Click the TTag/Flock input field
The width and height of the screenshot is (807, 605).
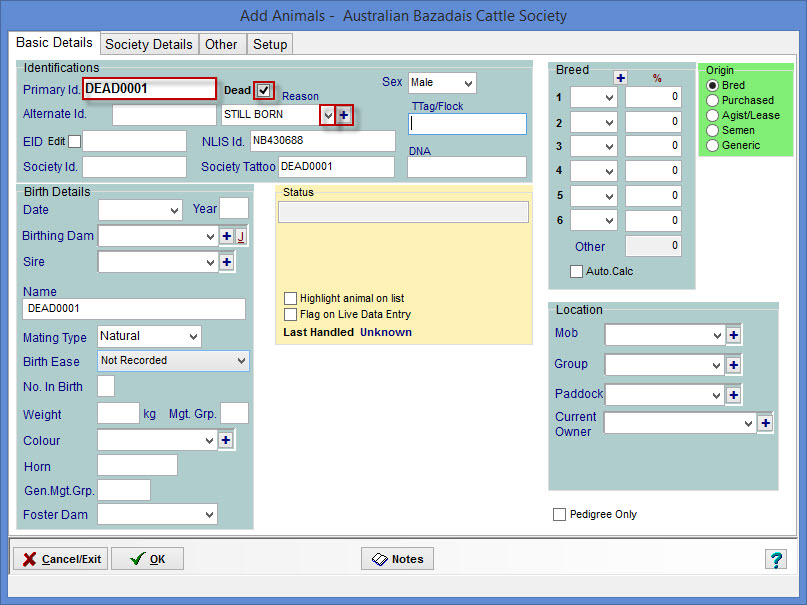pos(467,124)
